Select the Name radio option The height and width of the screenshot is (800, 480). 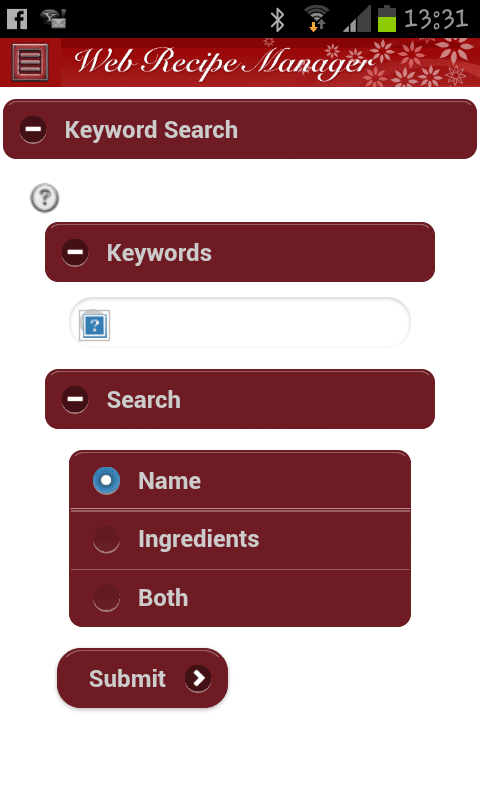pos(240,480)
